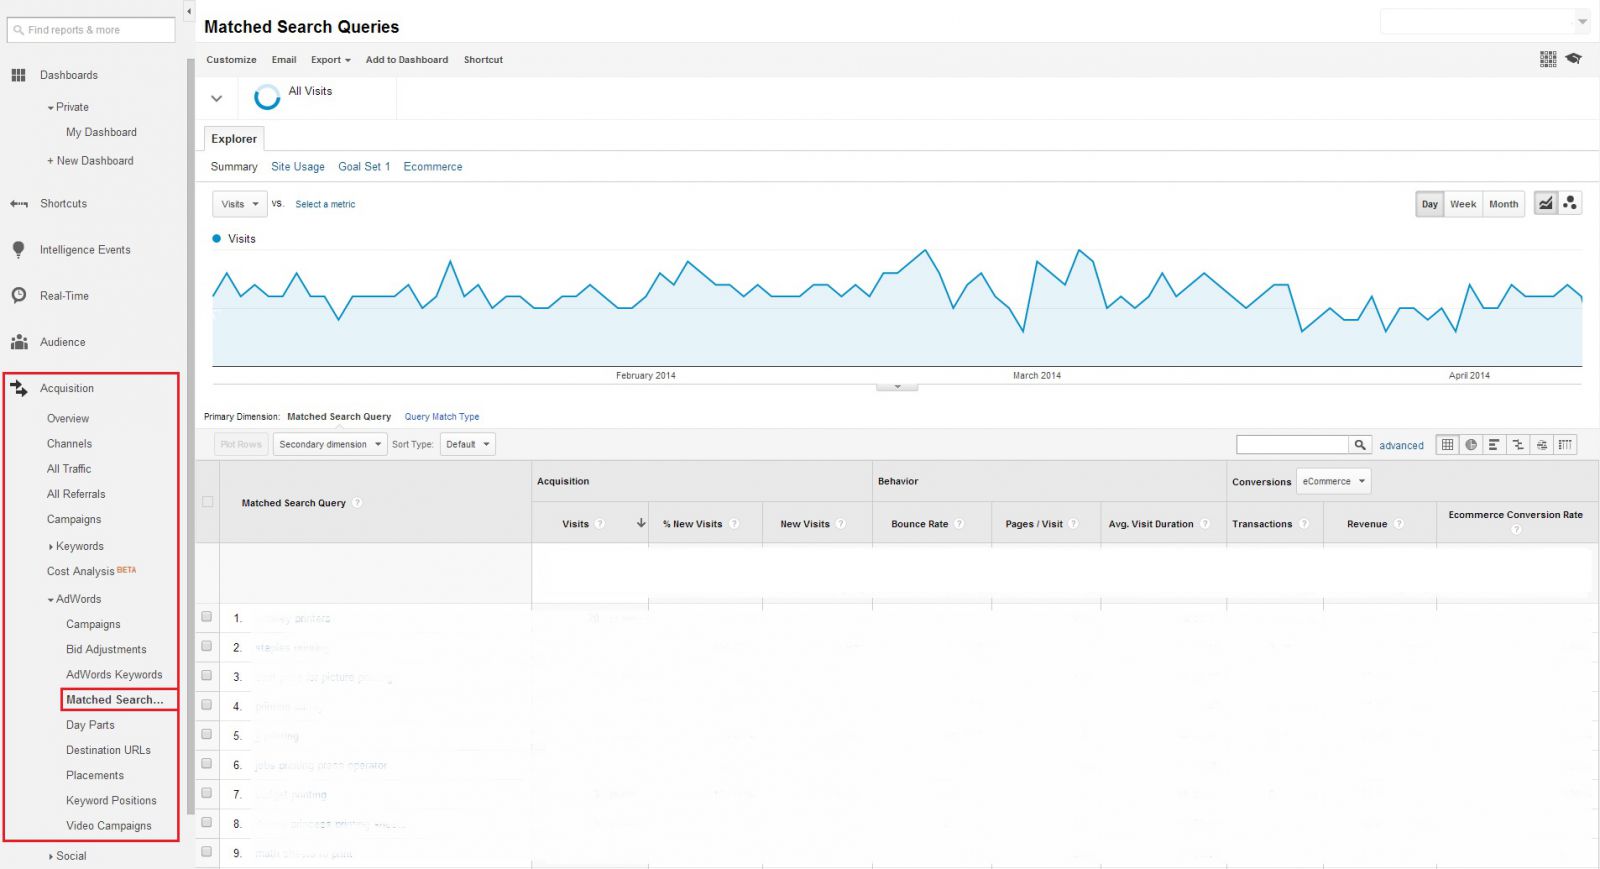Toggle the select-all checkbox in table header
The image size is (1600, 869).
208,502
